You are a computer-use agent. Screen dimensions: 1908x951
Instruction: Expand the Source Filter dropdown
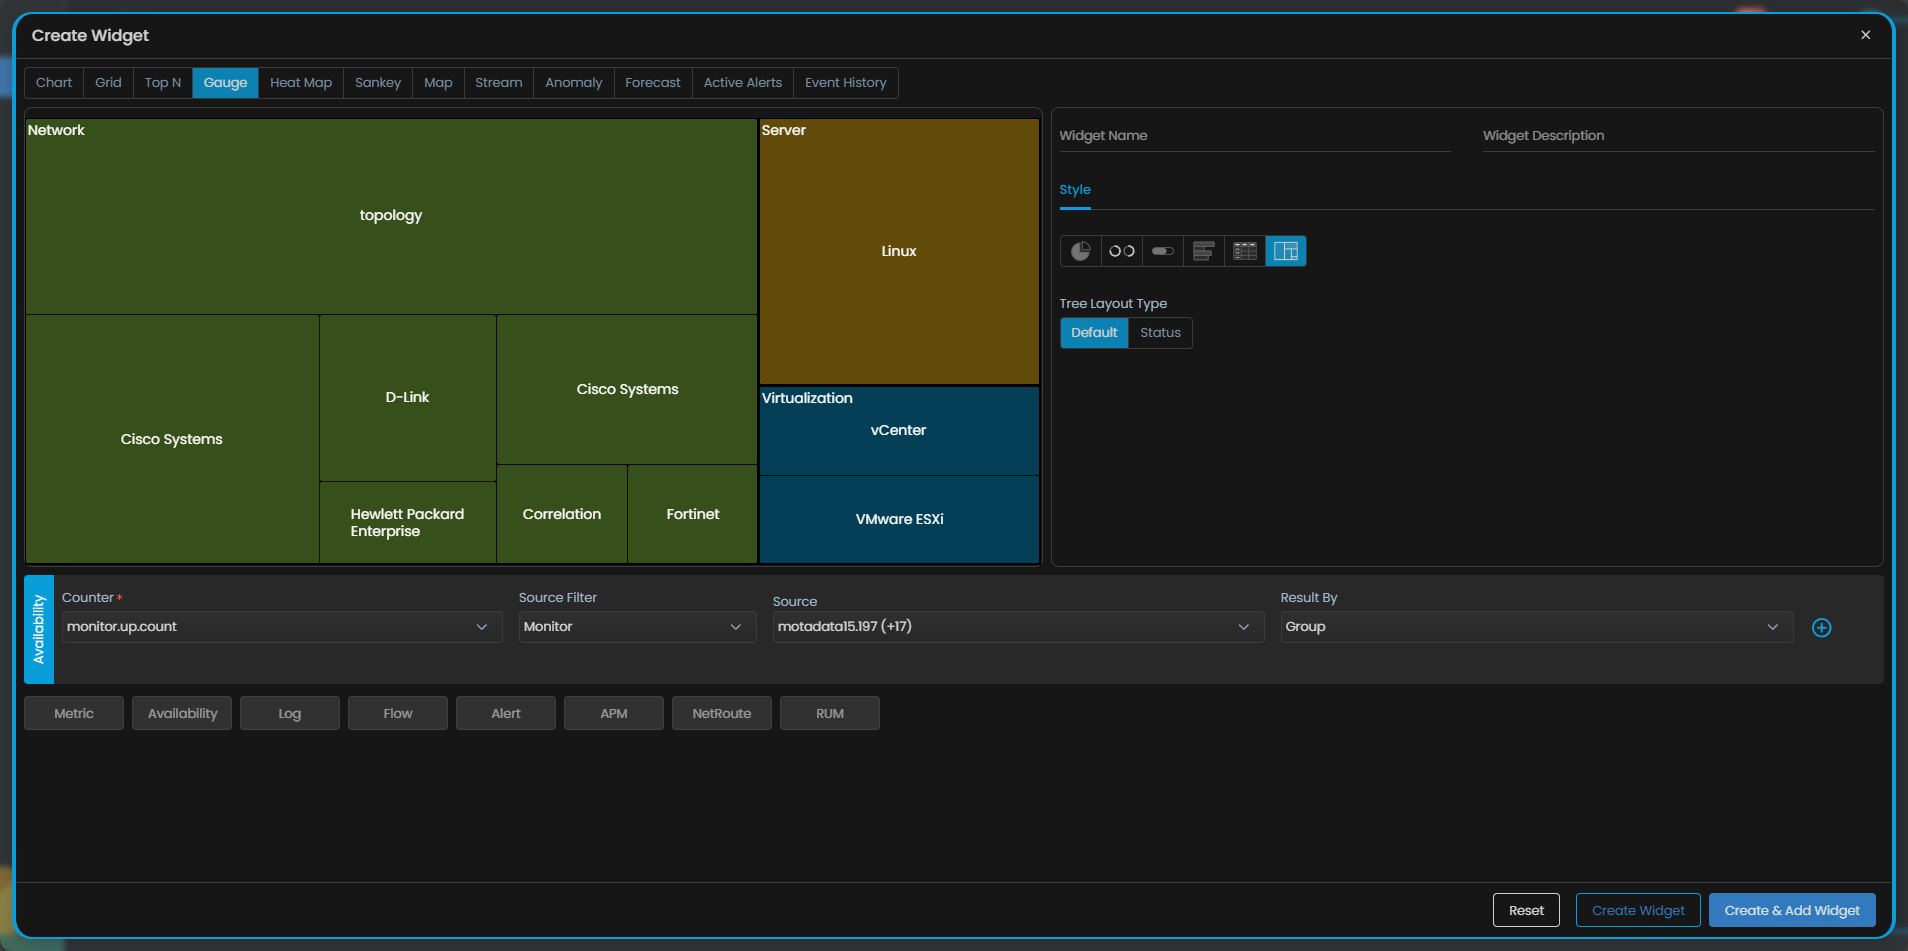click(x=636, y=627)
